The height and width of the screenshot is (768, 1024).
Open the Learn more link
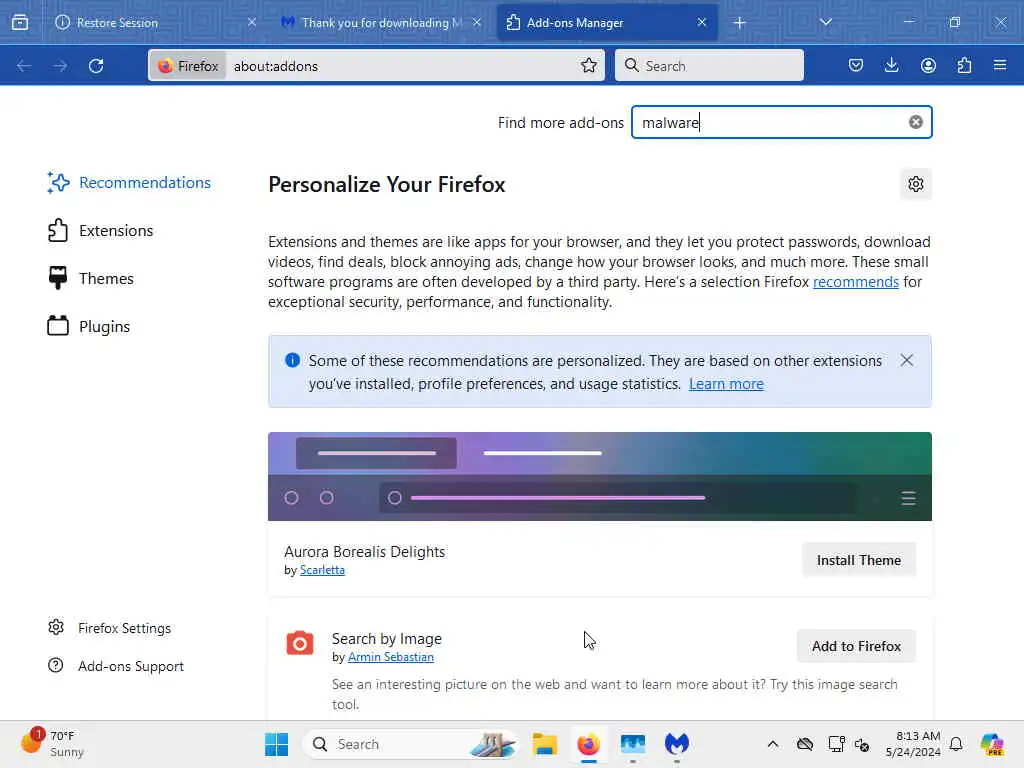point(726,384)
